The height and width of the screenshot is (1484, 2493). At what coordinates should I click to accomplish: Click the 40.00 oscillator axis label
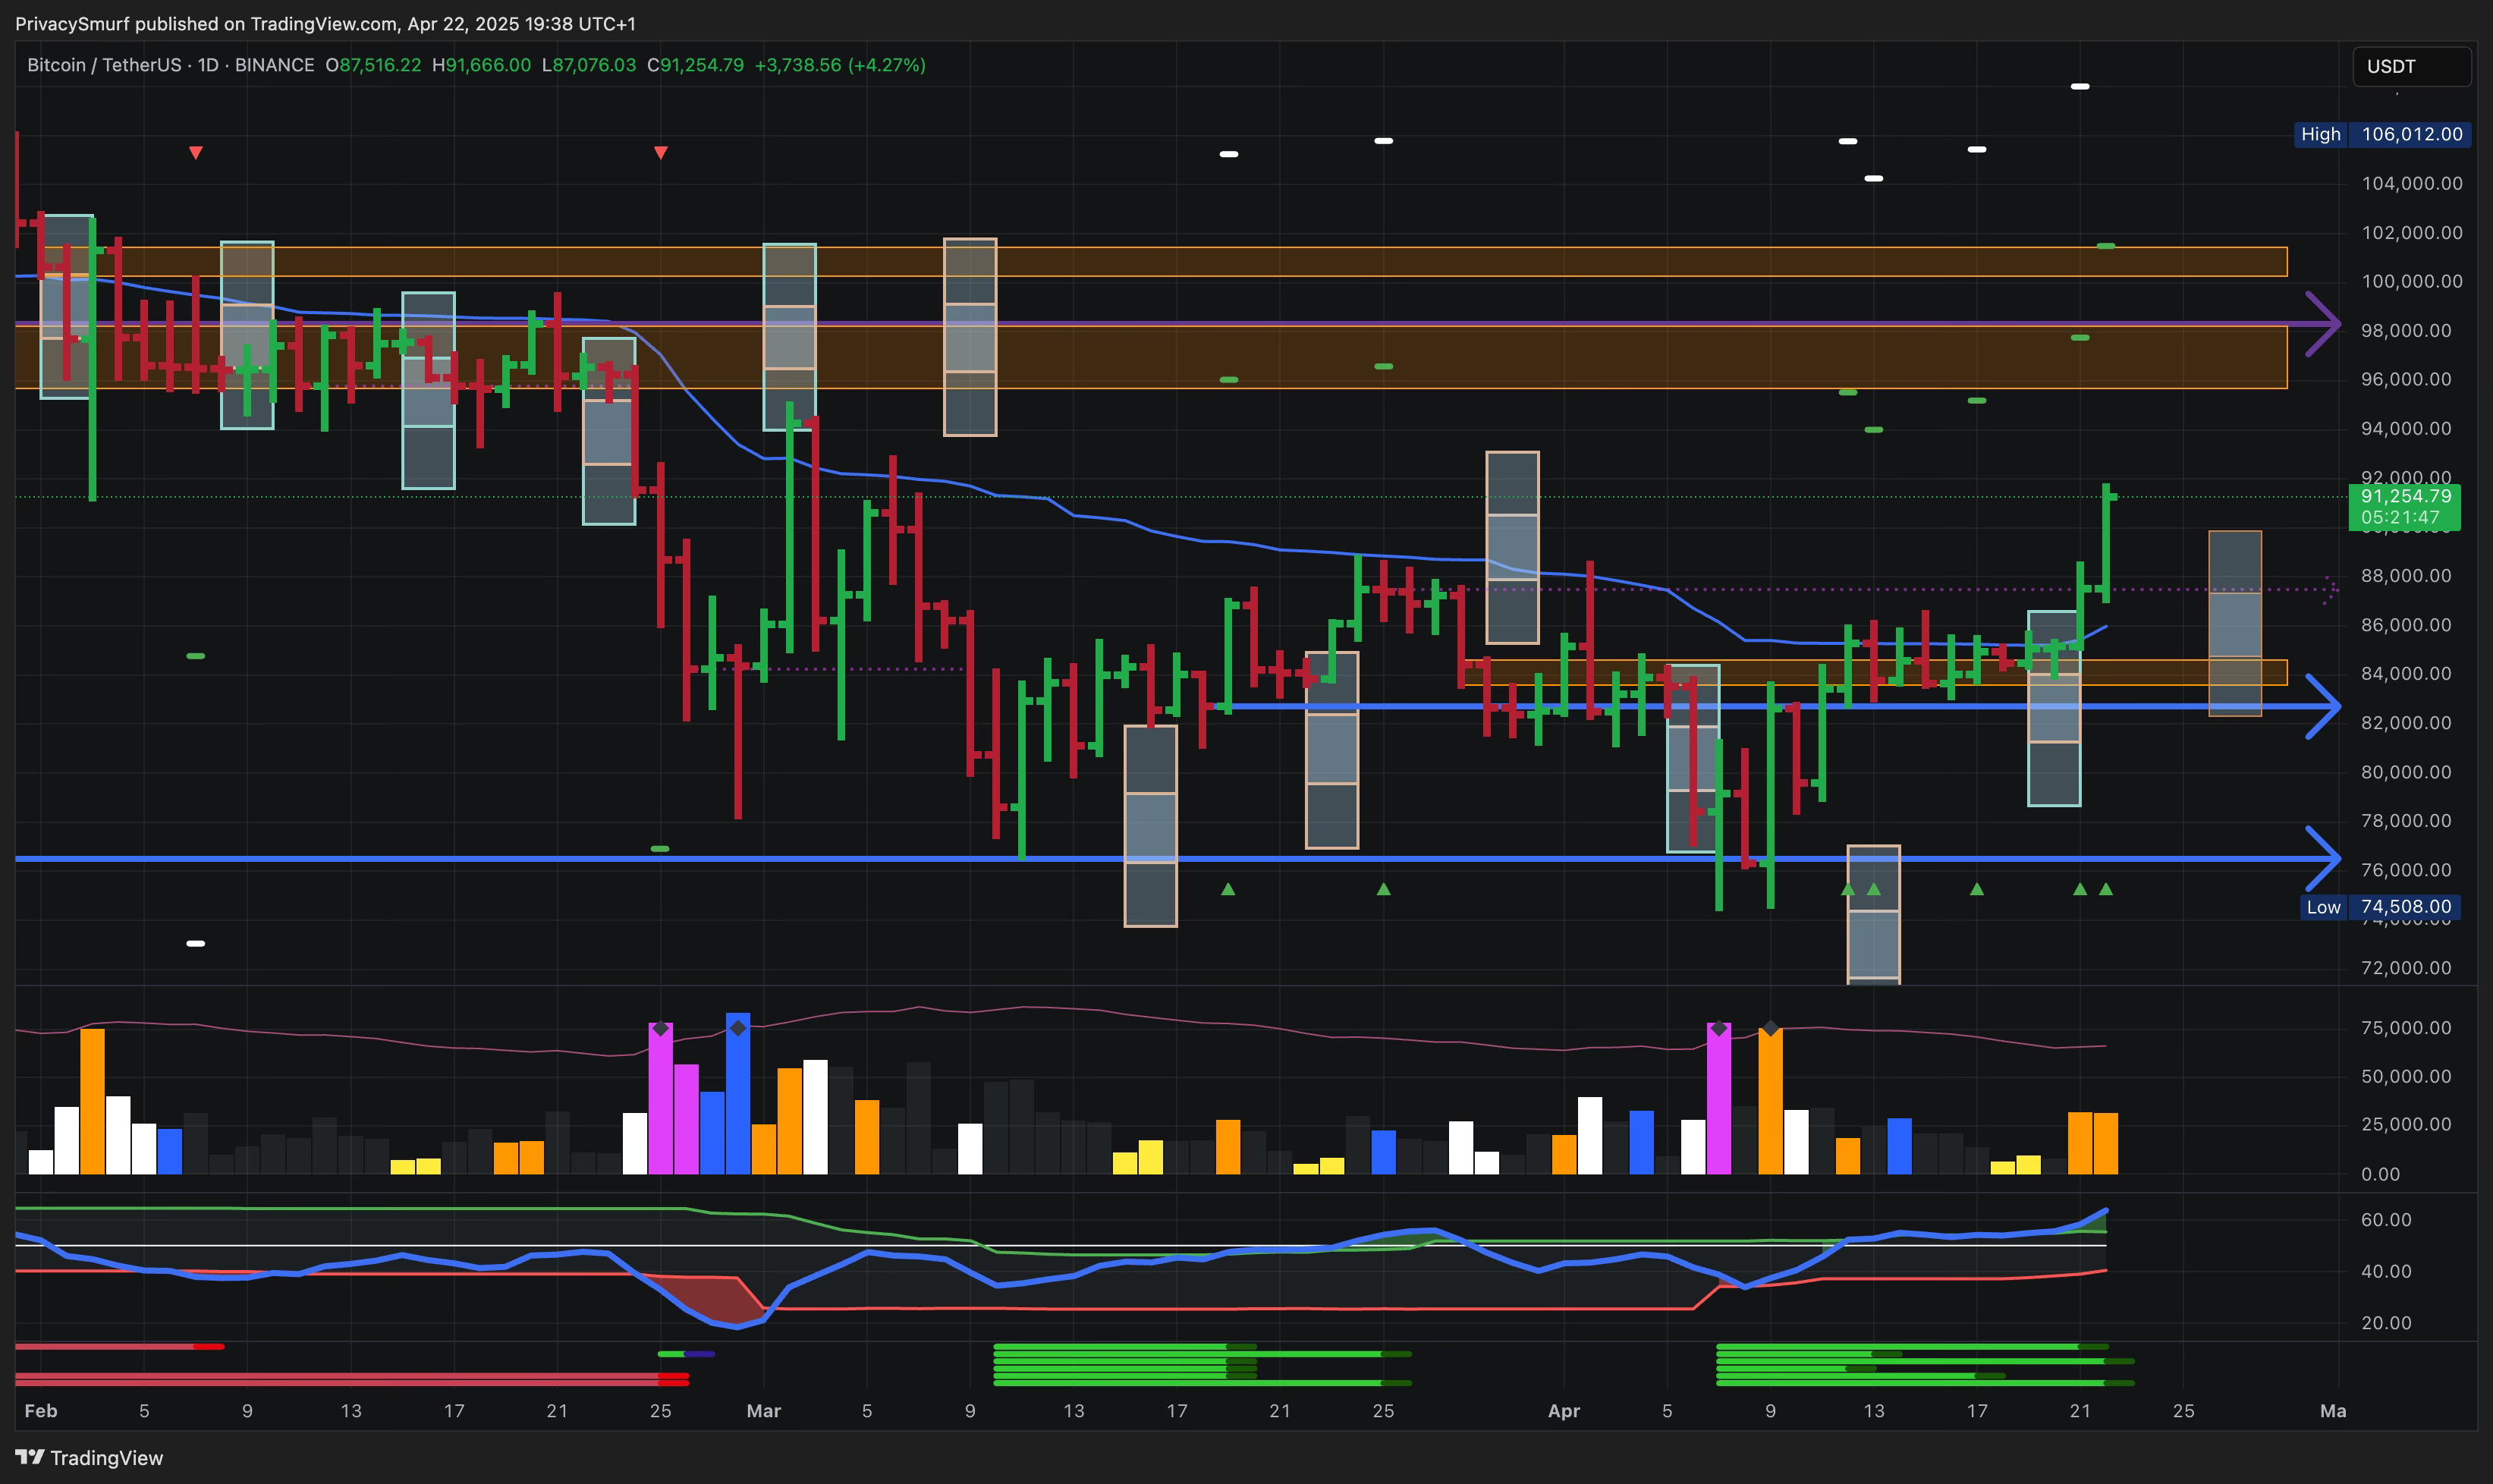point(2386,1271)
